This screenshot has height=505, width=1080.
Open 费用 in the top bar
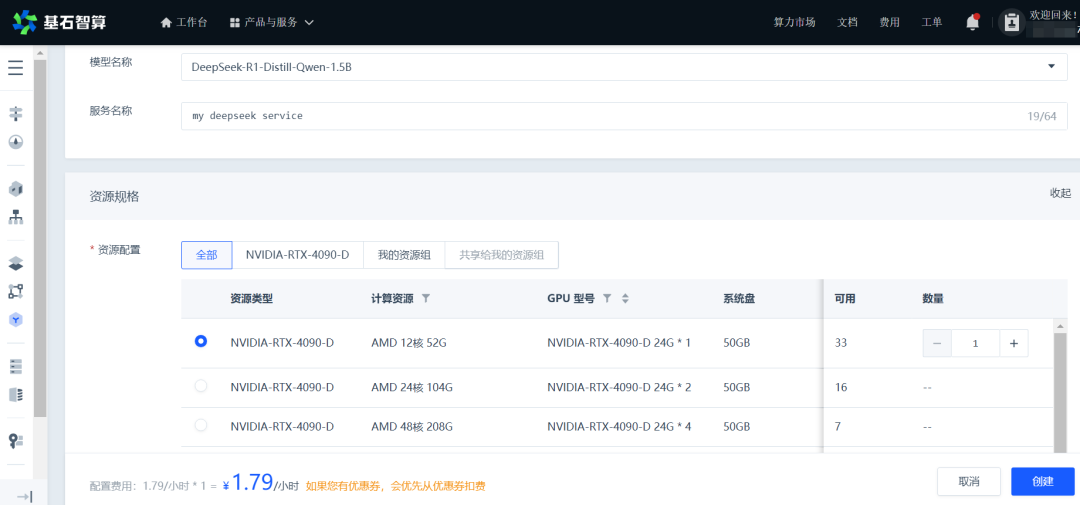tap(889, 22)
